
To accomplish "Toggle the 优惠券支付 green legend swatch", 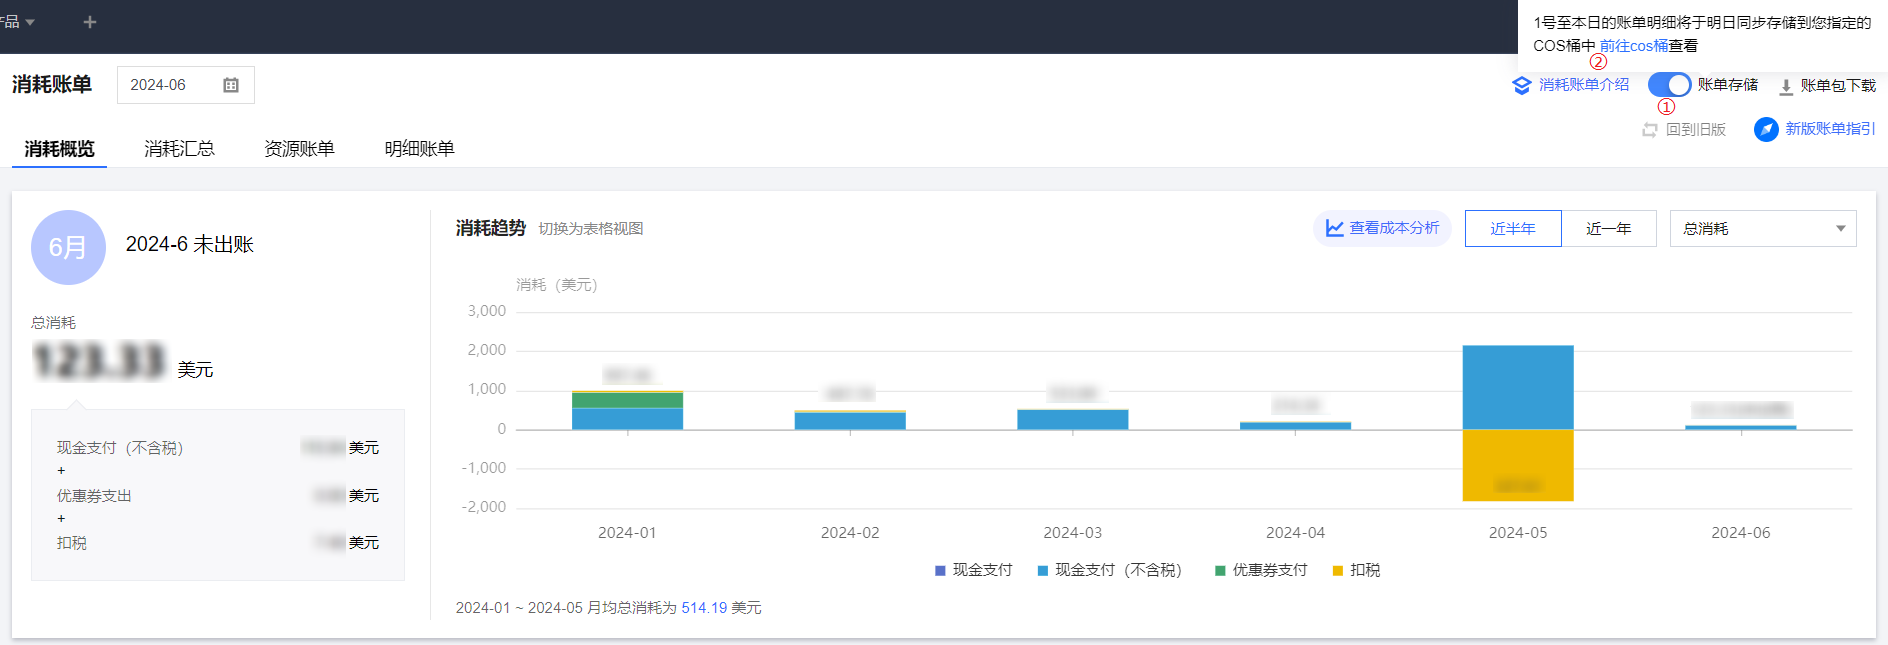I will click(1220, 570).
